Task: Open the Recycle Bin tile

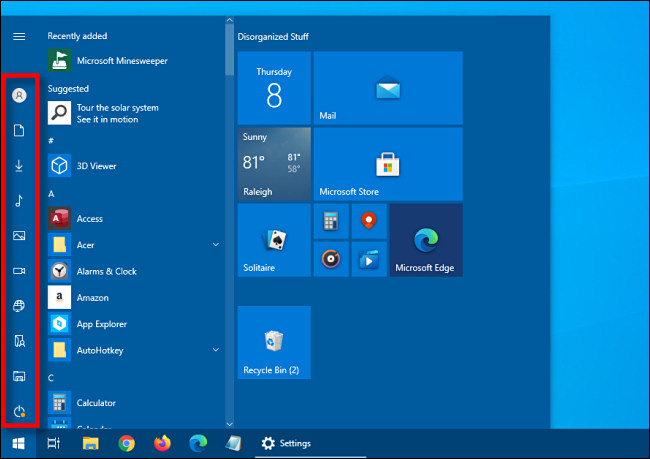Action: click(274, 343)
